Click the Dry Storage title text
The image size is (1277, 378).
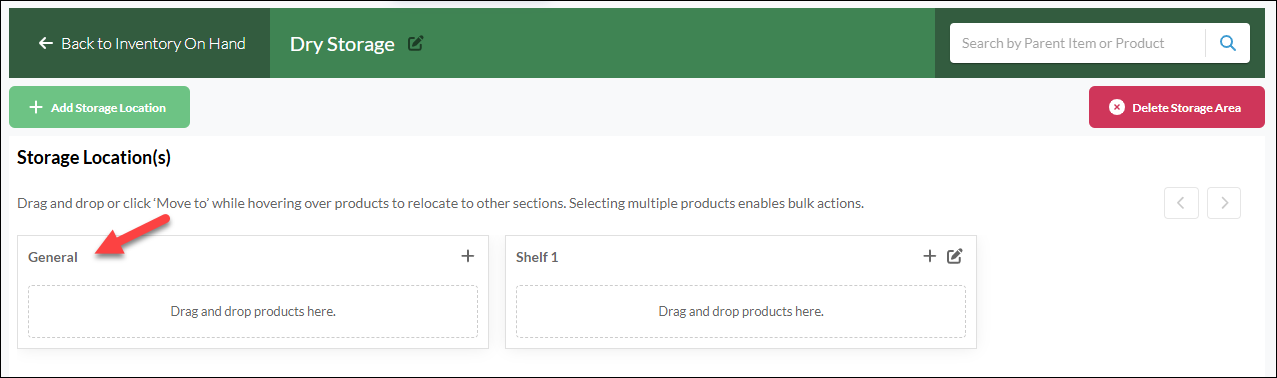342,44
